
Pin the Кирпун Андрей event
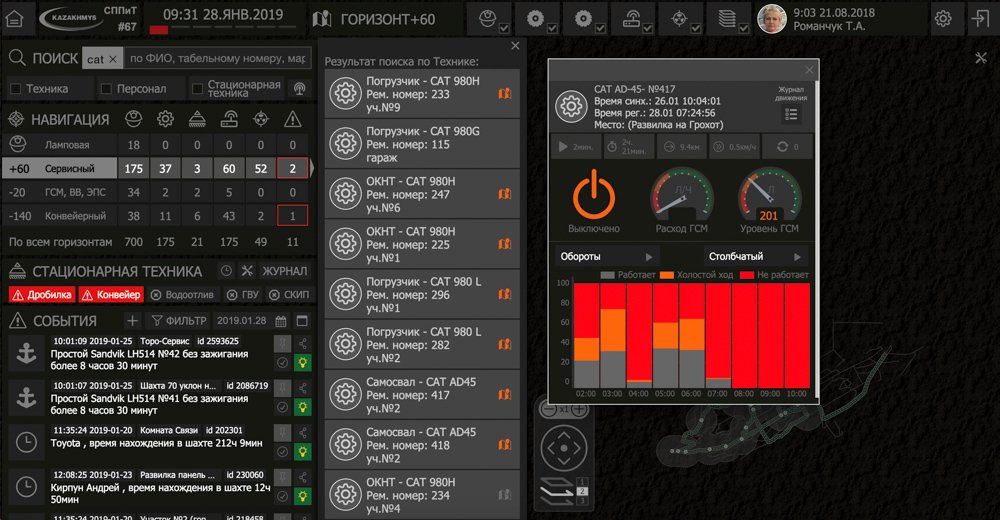point(282,477)
